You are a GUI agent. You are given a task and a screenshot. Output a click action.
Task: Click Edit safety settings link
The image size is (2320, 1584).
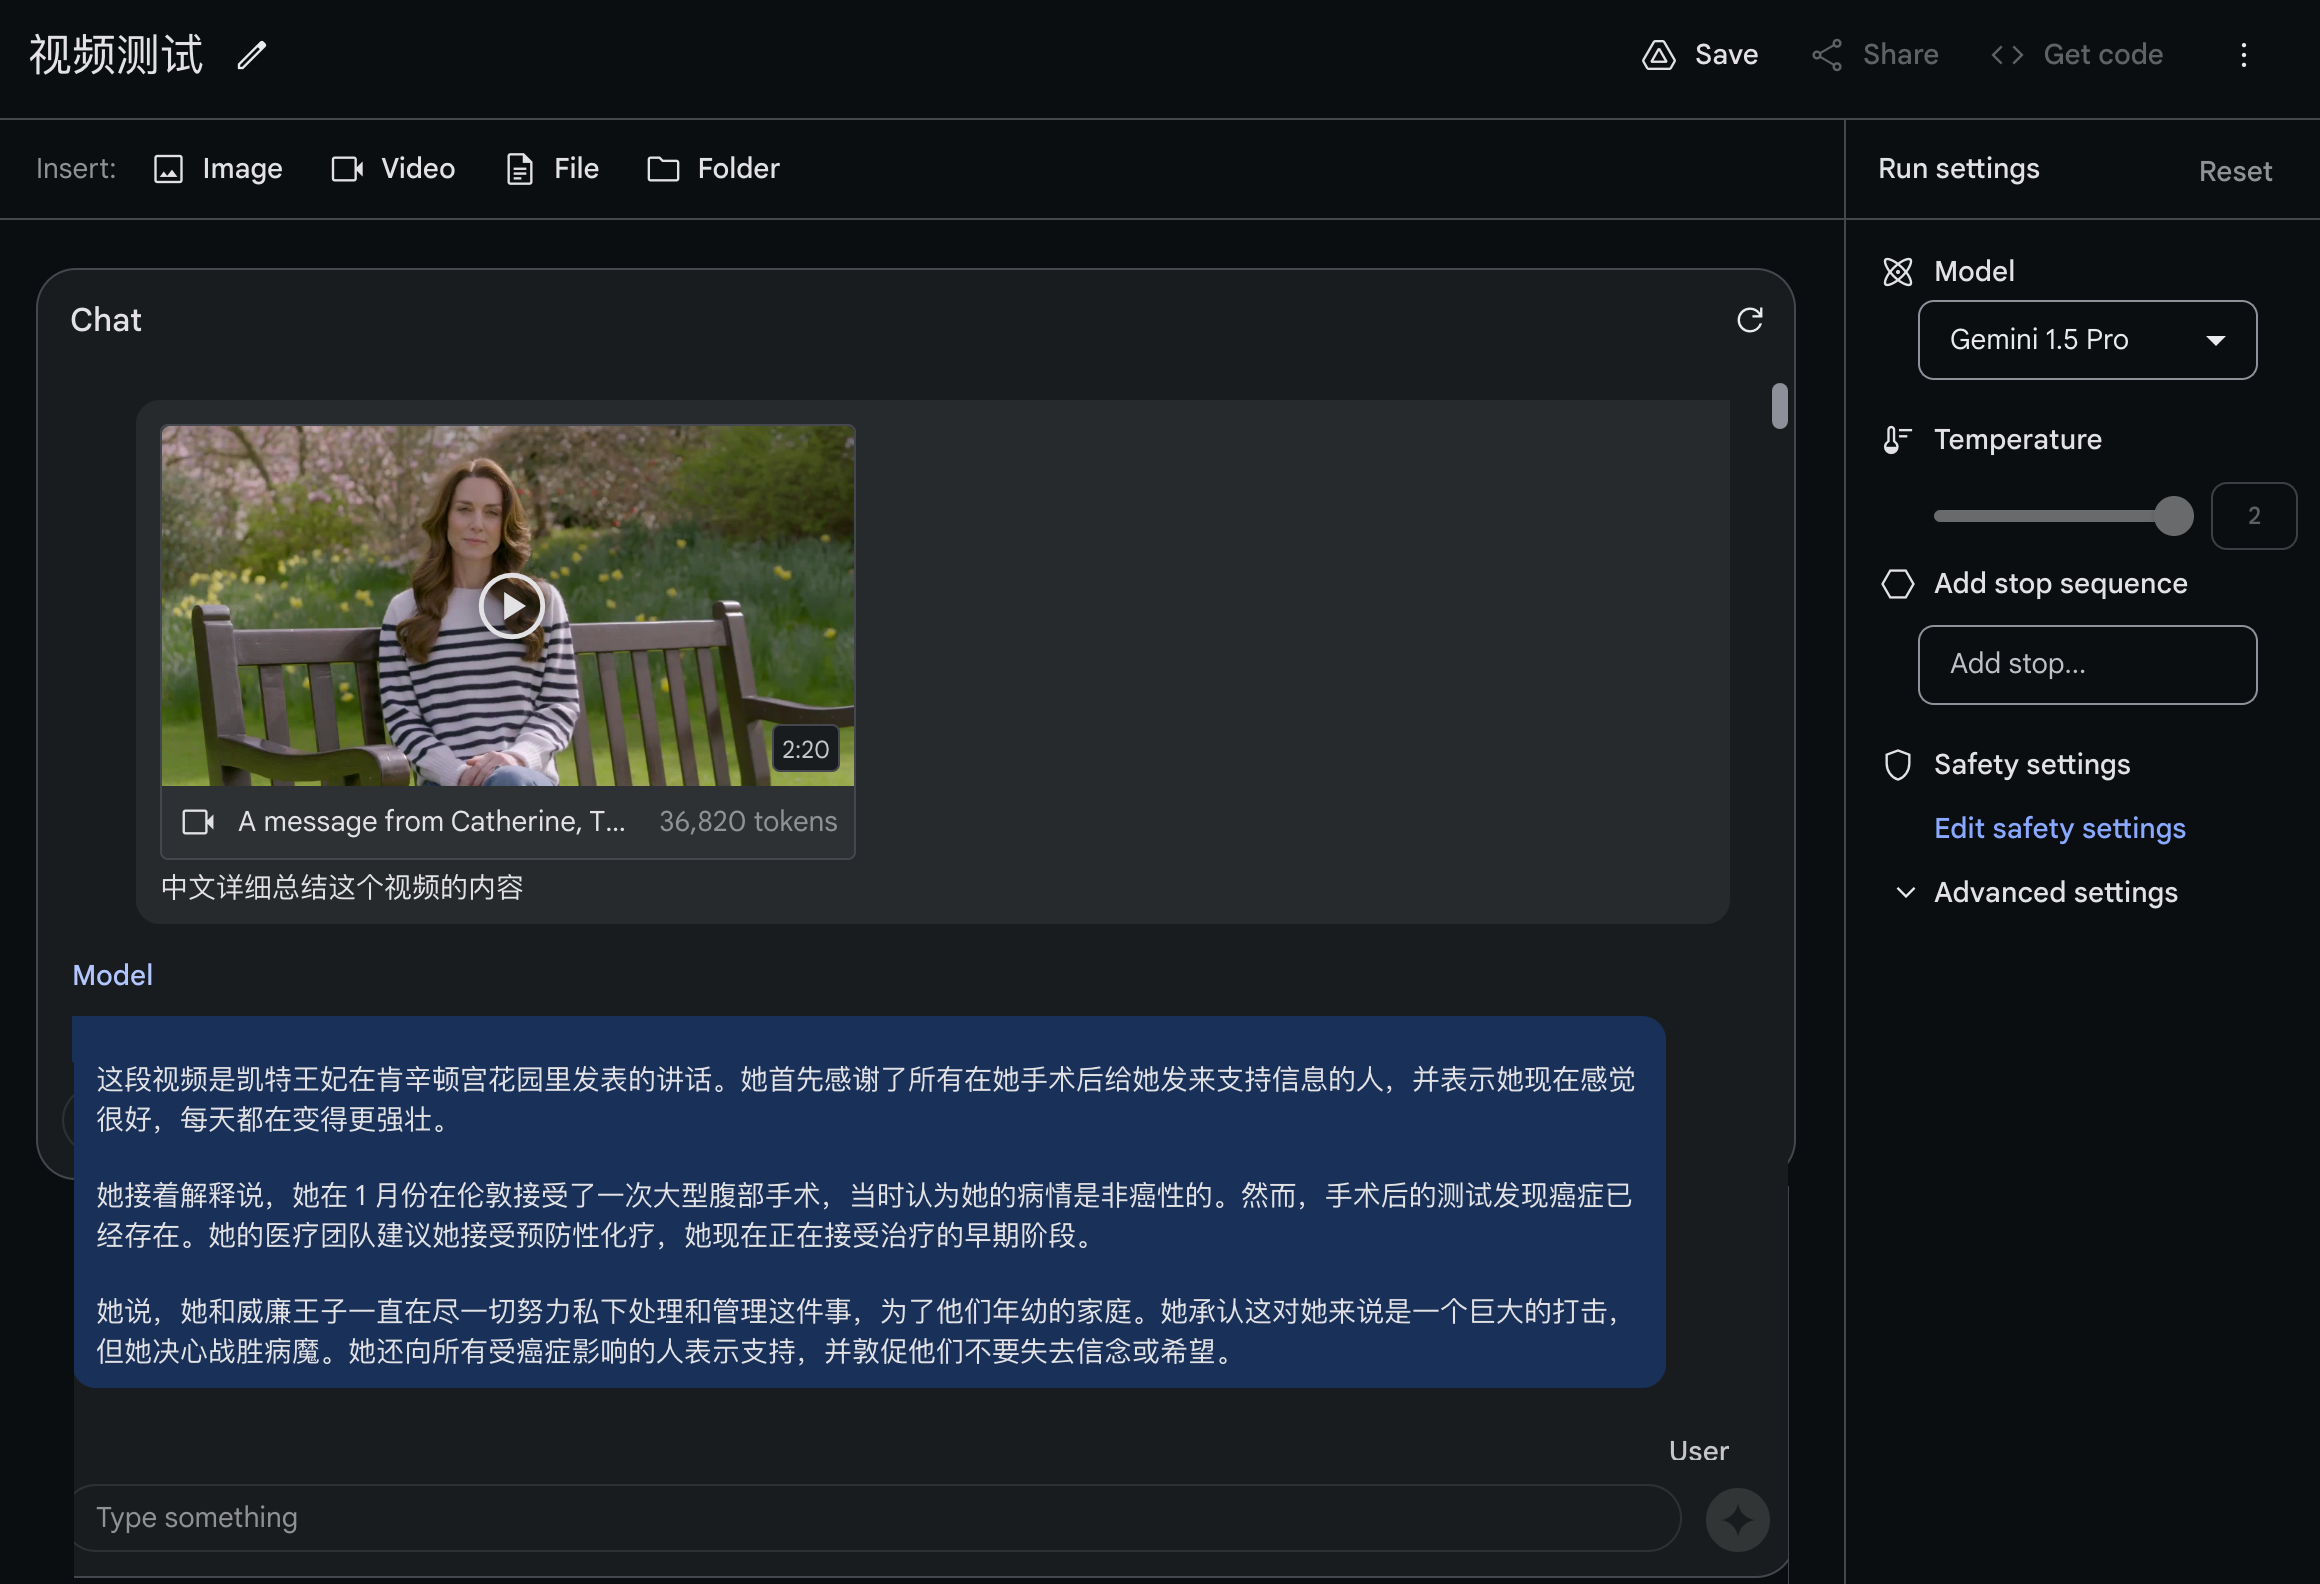[x=2059, y=828]
